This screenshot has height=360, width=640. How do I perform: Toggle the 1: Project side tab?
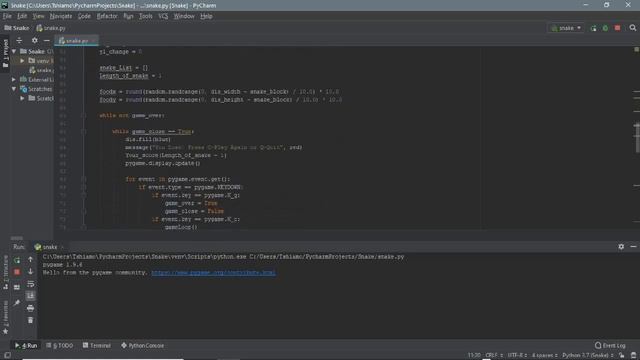(x=5, y=53)
